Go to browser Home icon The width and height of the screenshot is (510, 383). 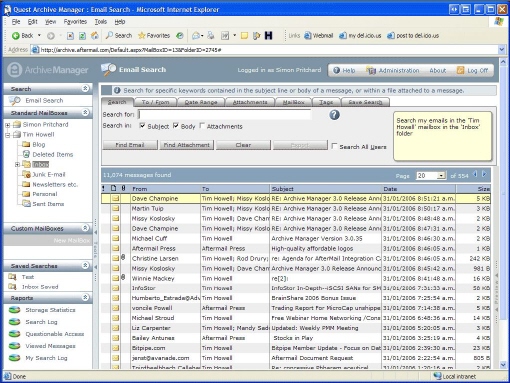point(95,36)
